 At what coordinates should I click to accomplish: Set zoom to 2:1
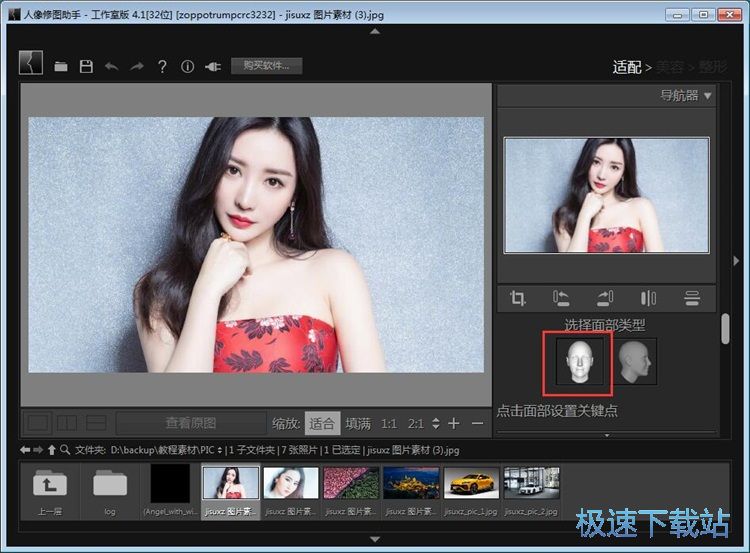[x=416, y=424]
